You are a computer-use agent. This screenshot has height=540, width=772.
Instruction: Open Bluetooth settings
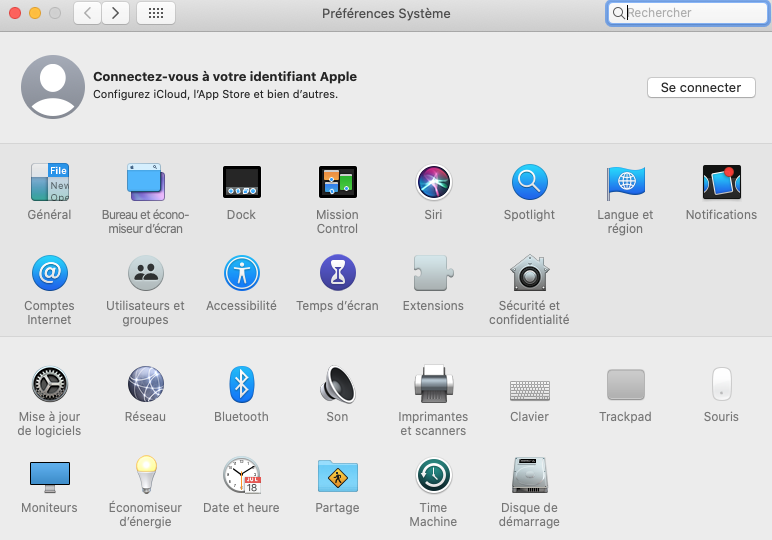[242, 384]
